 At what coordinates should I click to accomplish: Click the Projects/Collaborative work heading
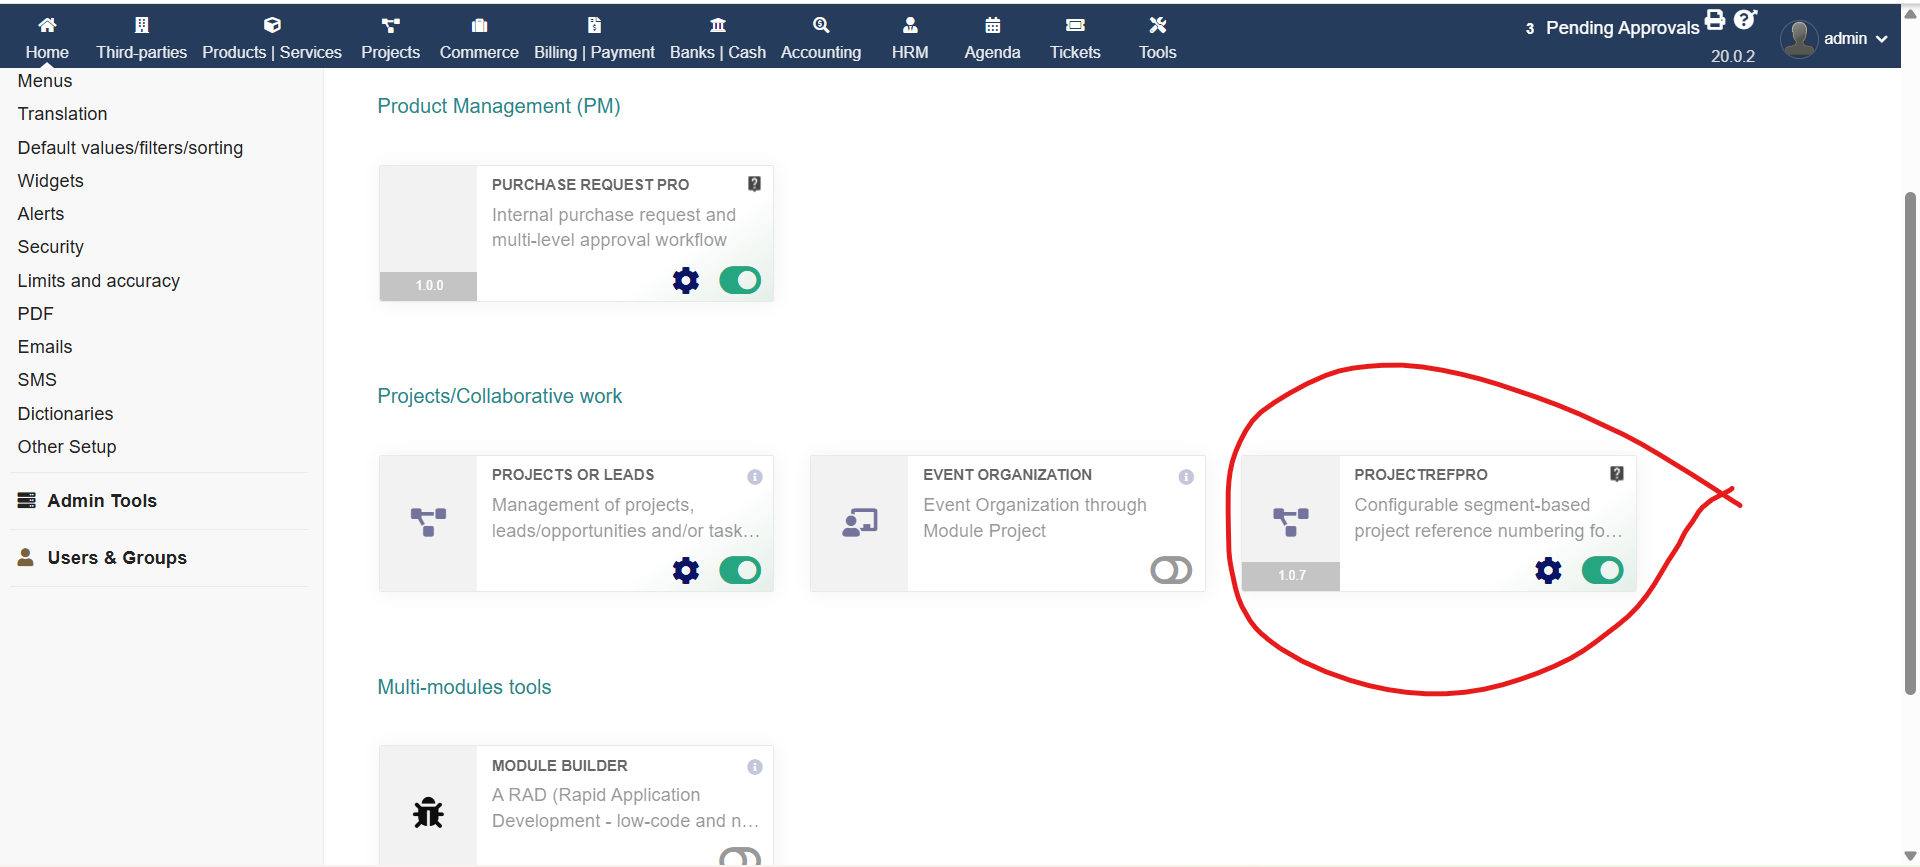[499, 396]
